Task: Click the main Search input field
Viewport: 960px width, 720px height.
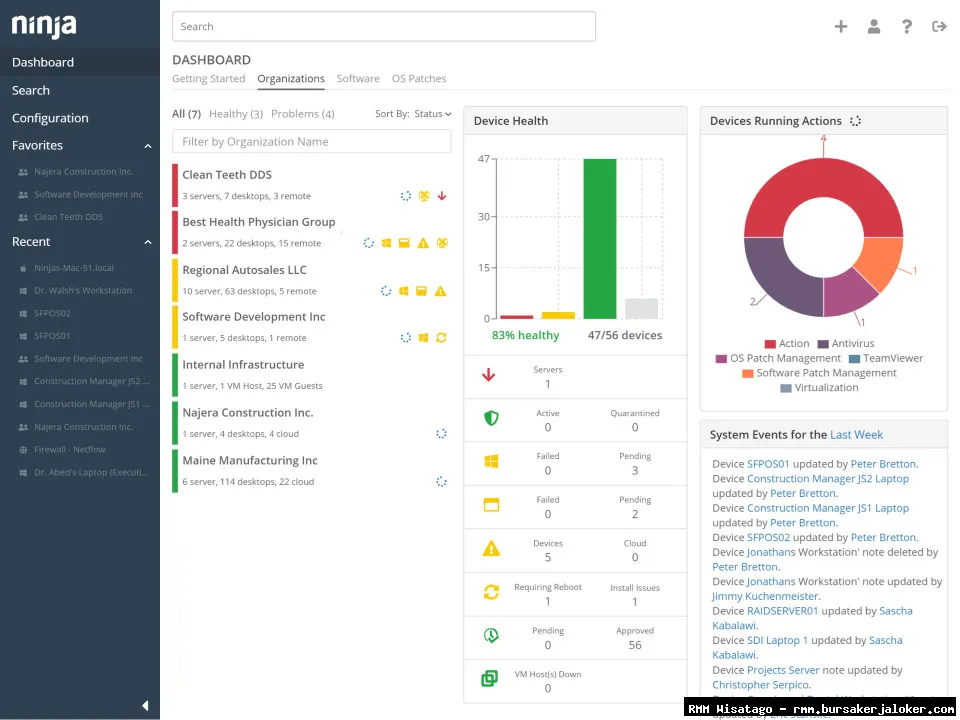Action: coord(384,26)
